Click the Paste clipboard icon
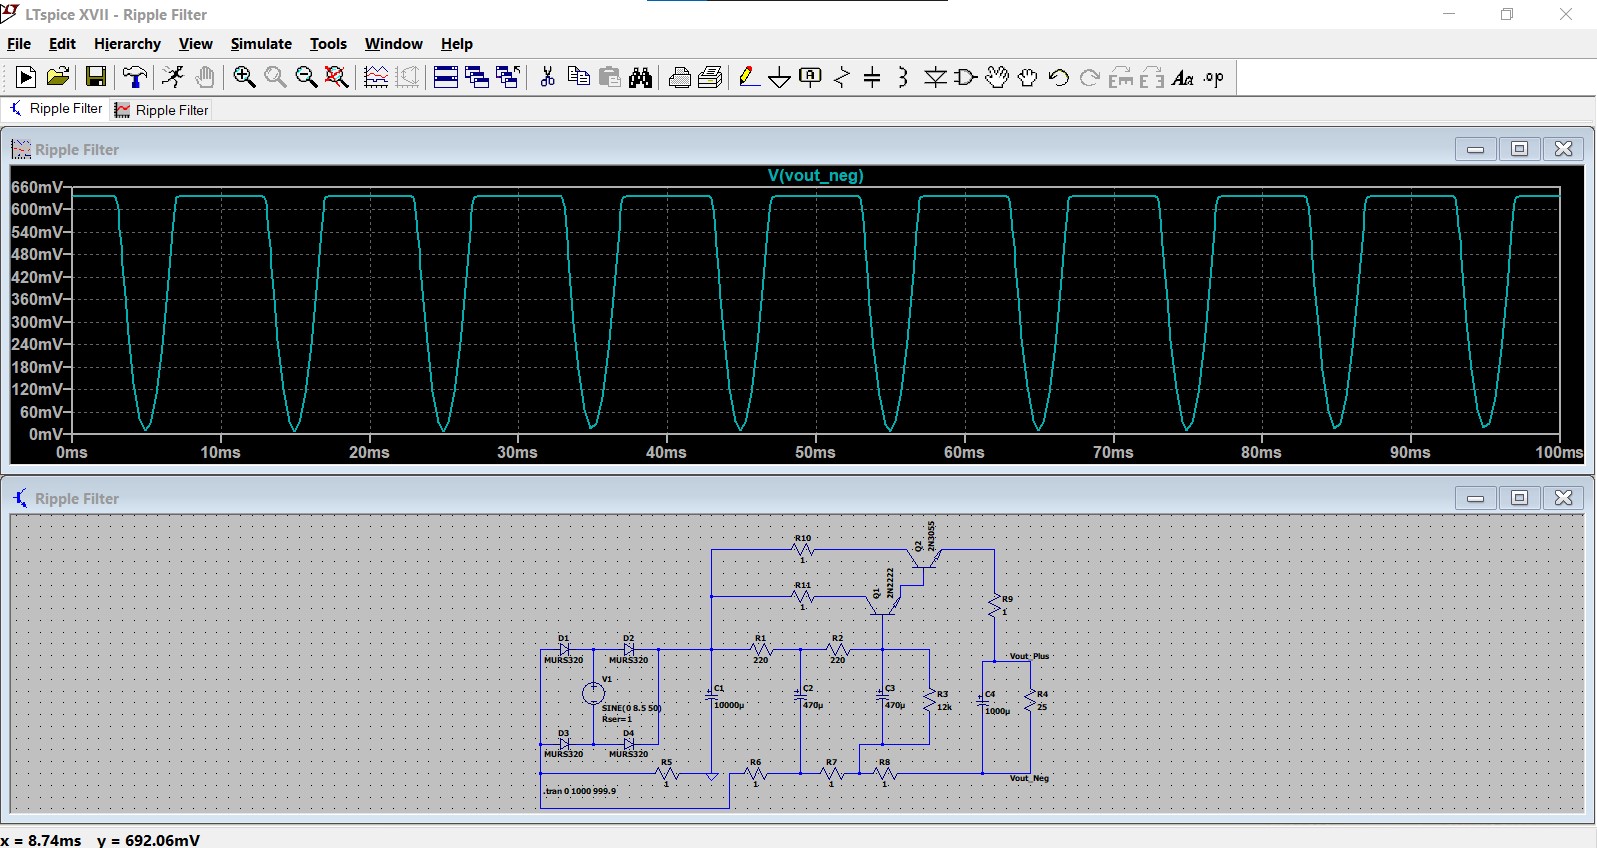This screenshot has width=1597, height=848. 609,77
